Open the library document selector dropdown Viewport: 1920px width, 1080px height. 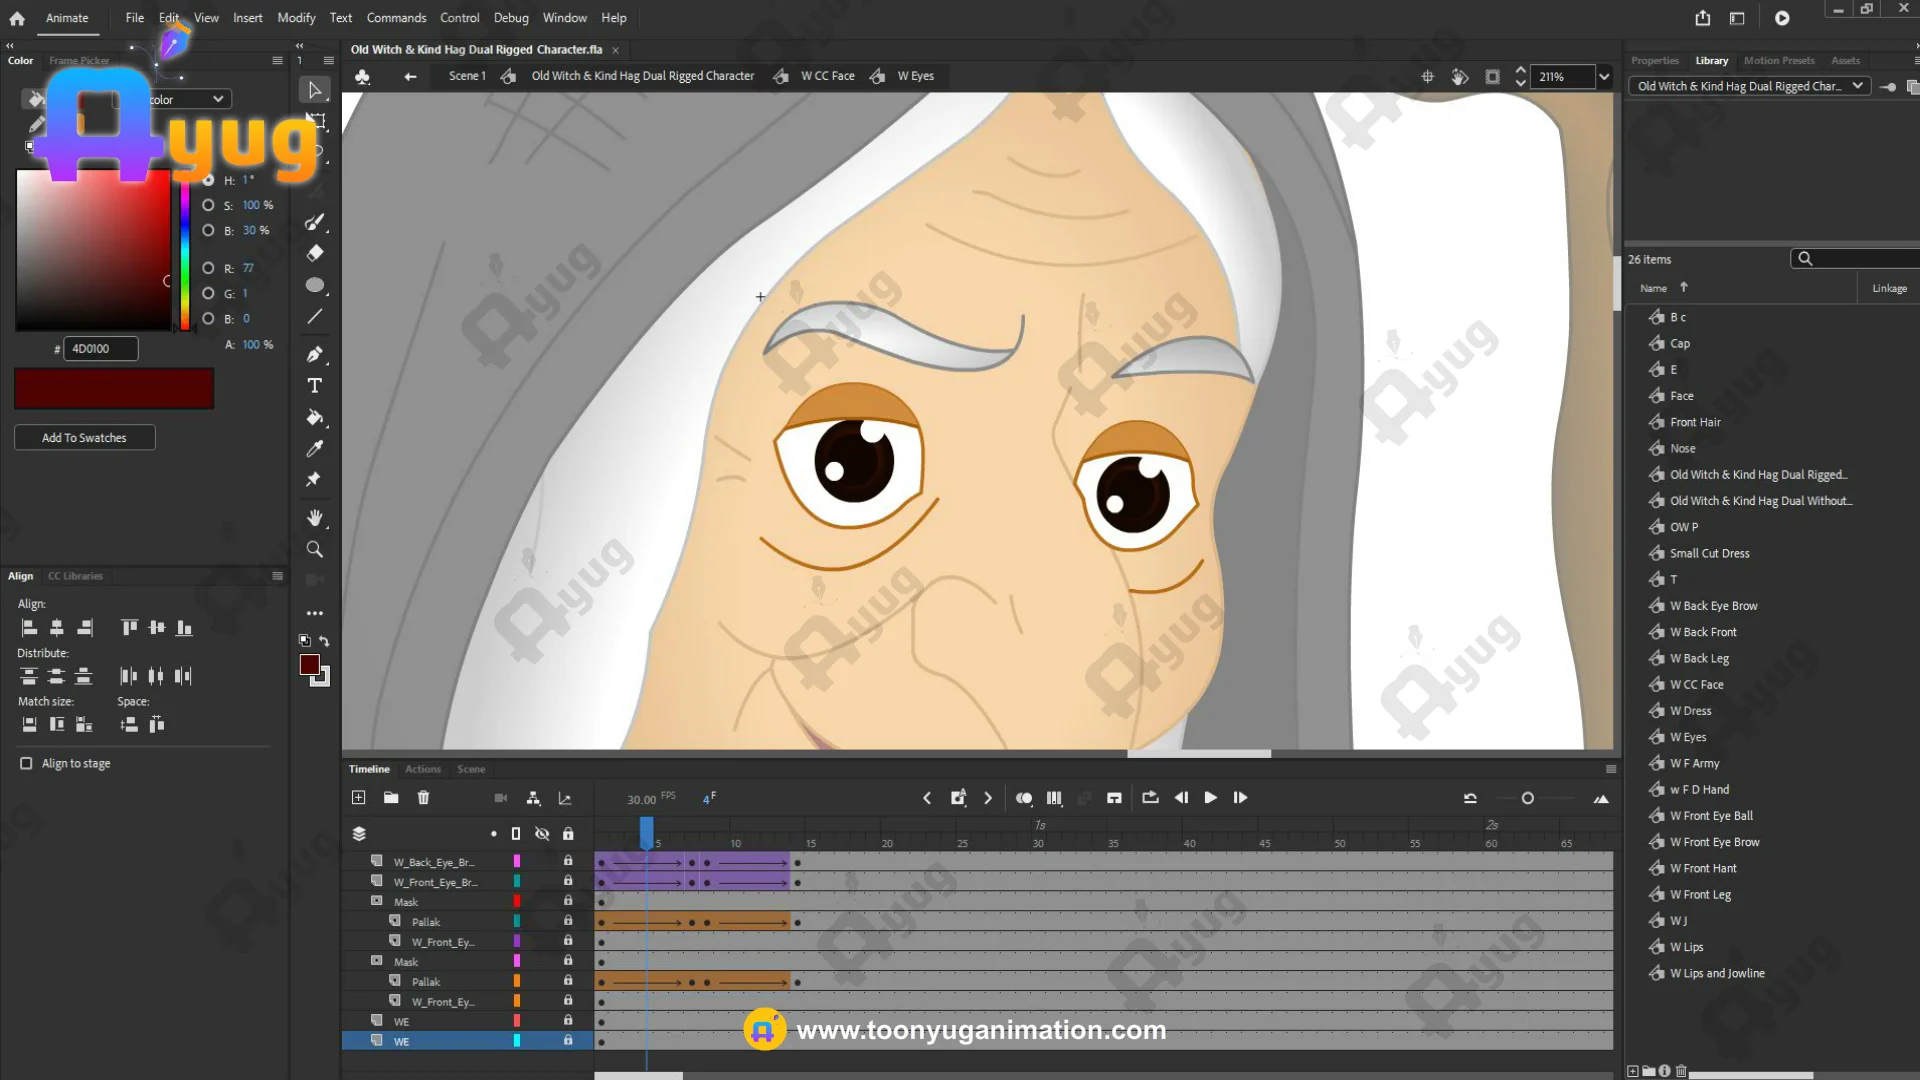pos(1750,86)
